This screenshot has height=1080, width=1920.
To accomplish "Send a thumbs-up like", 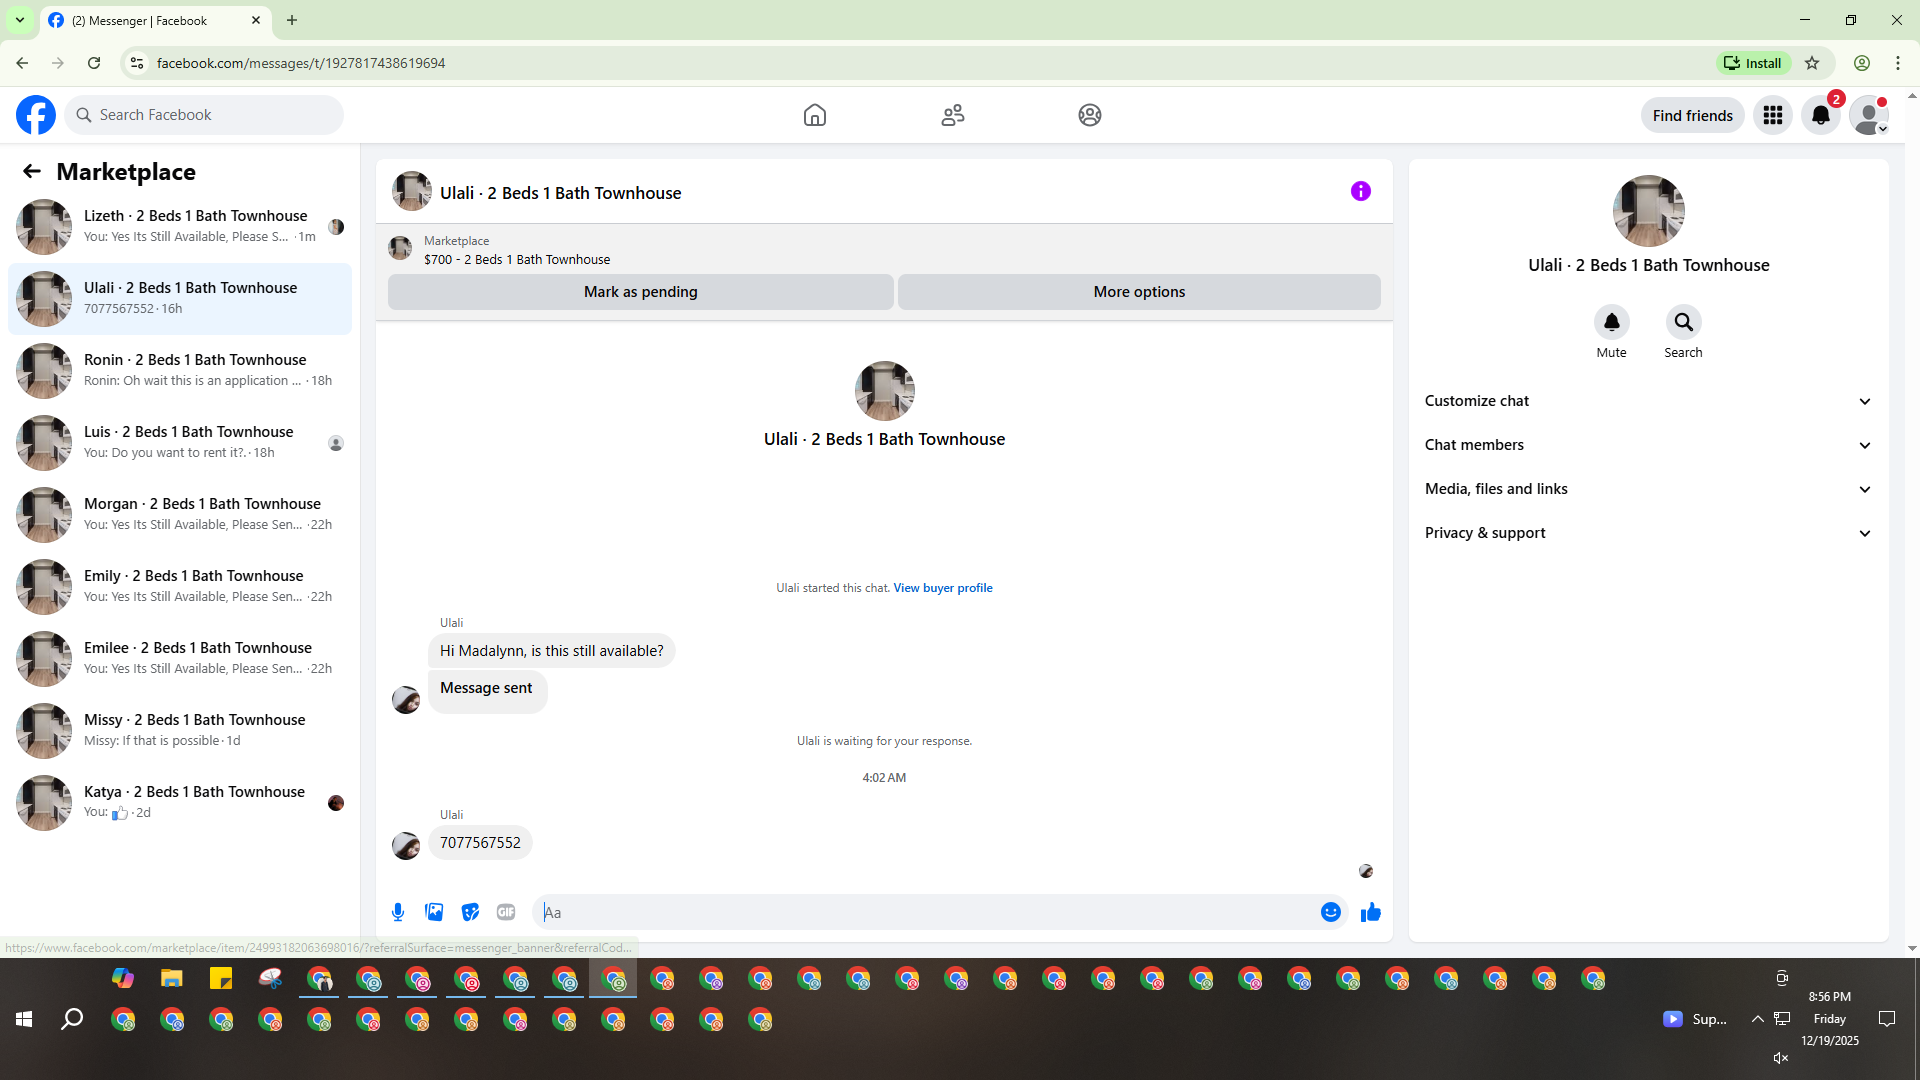I will pos(1370,912).
